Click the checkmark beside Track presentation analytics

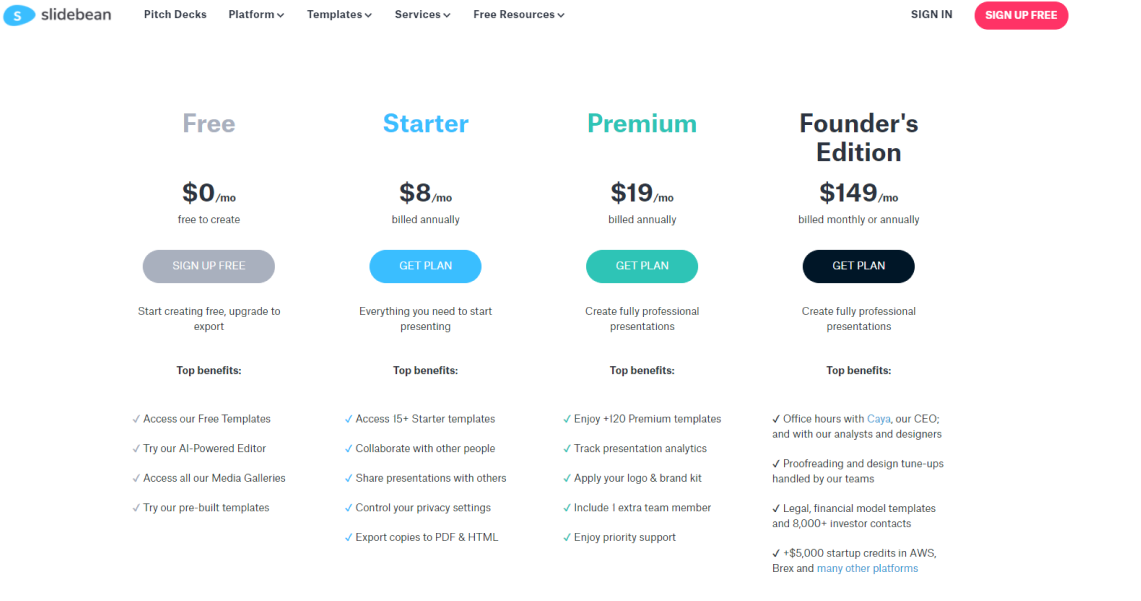pos(569,448)
